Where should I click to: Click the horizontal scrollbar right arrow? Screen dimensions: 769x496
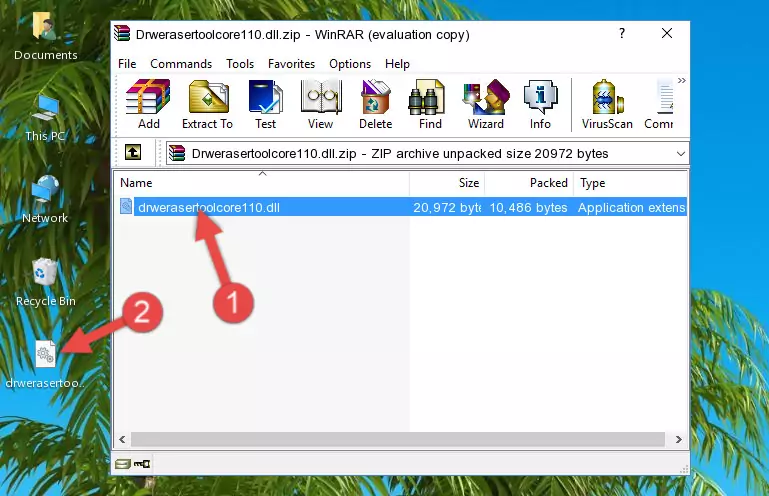pyautogui.click(x=679, y=440)
